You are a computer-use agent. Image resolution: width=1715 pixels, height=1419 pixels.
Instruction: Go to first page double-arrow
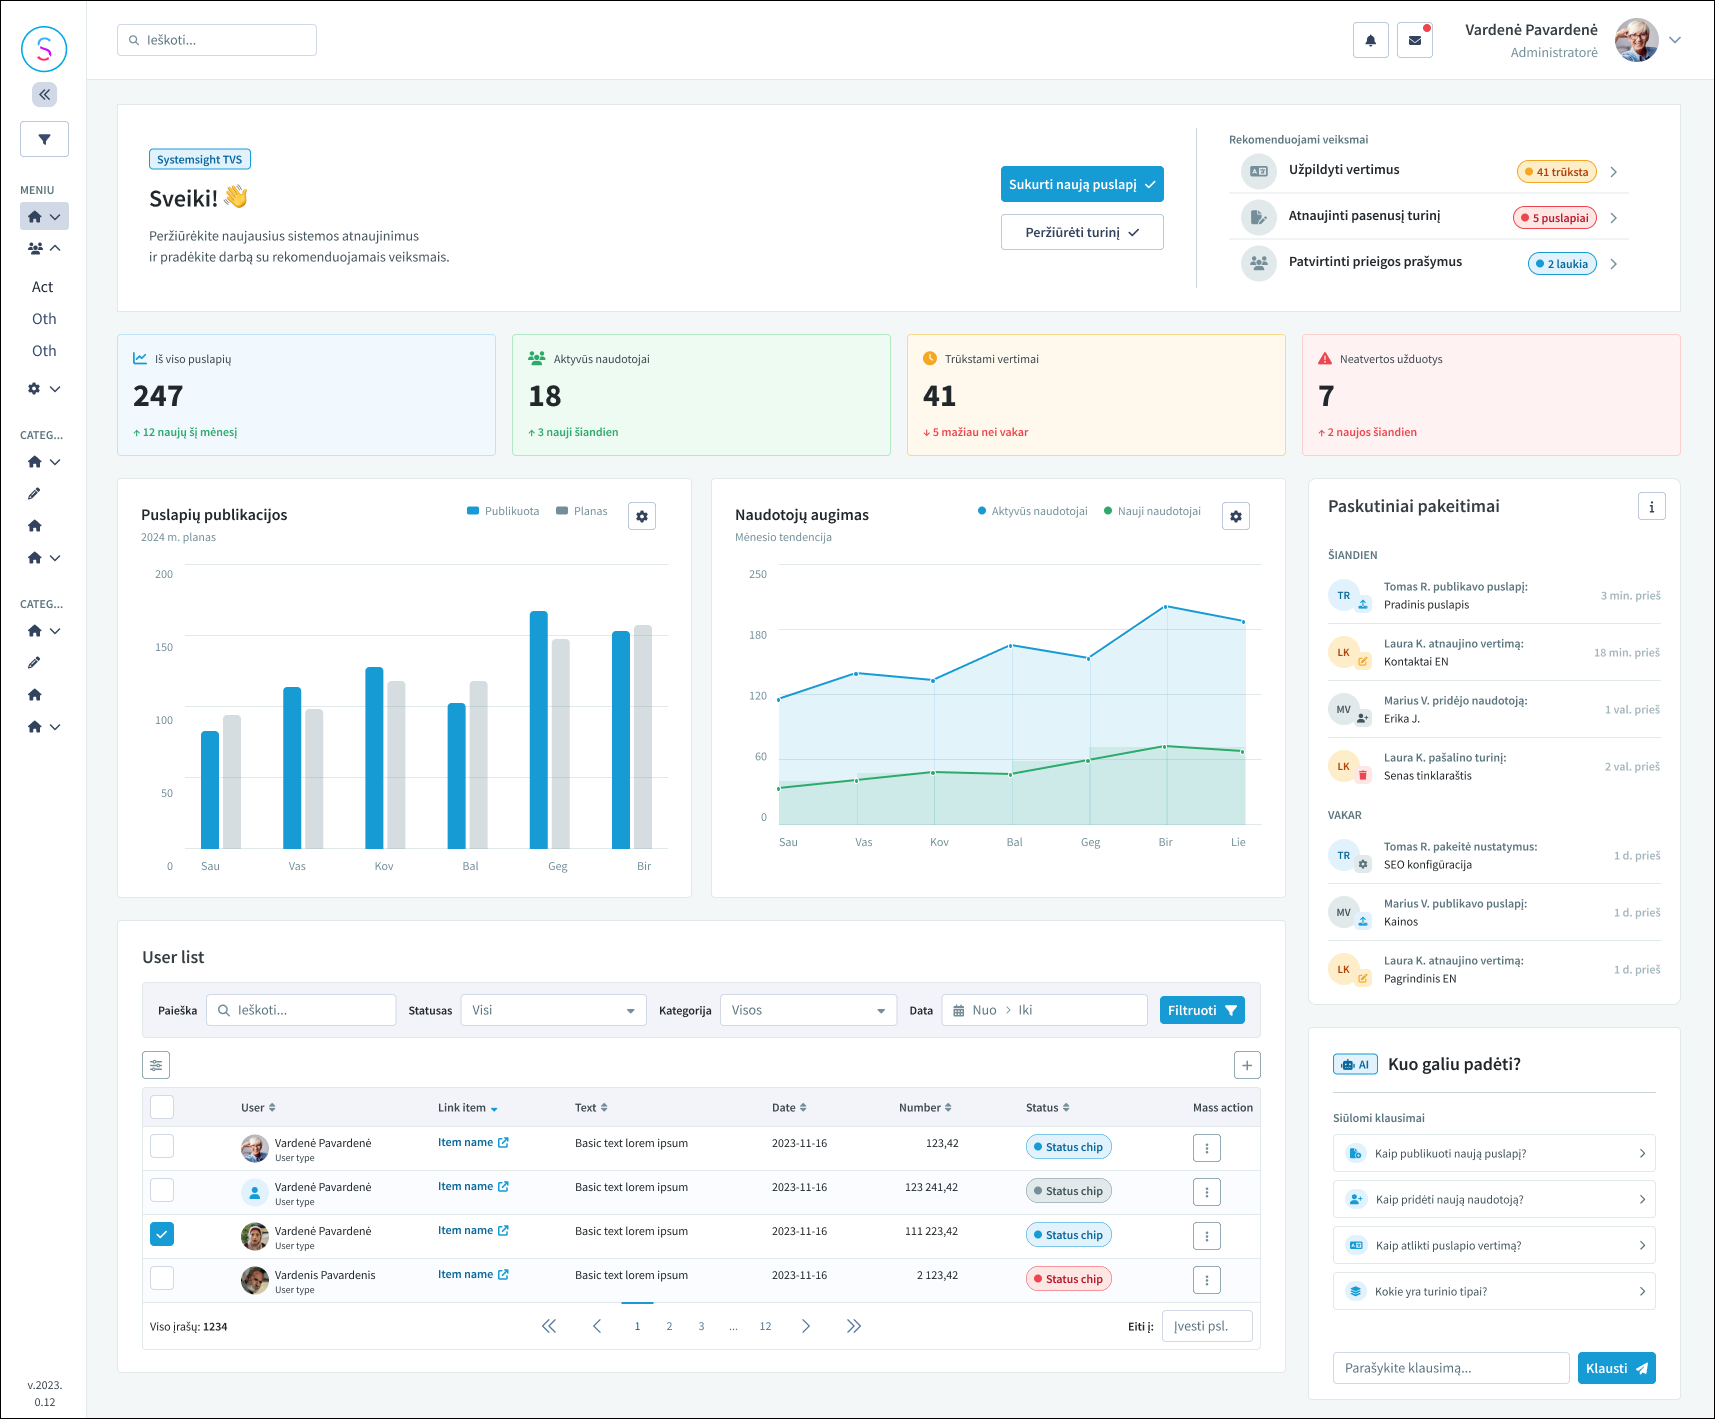pyautogui.click(x=549, y=1326)
